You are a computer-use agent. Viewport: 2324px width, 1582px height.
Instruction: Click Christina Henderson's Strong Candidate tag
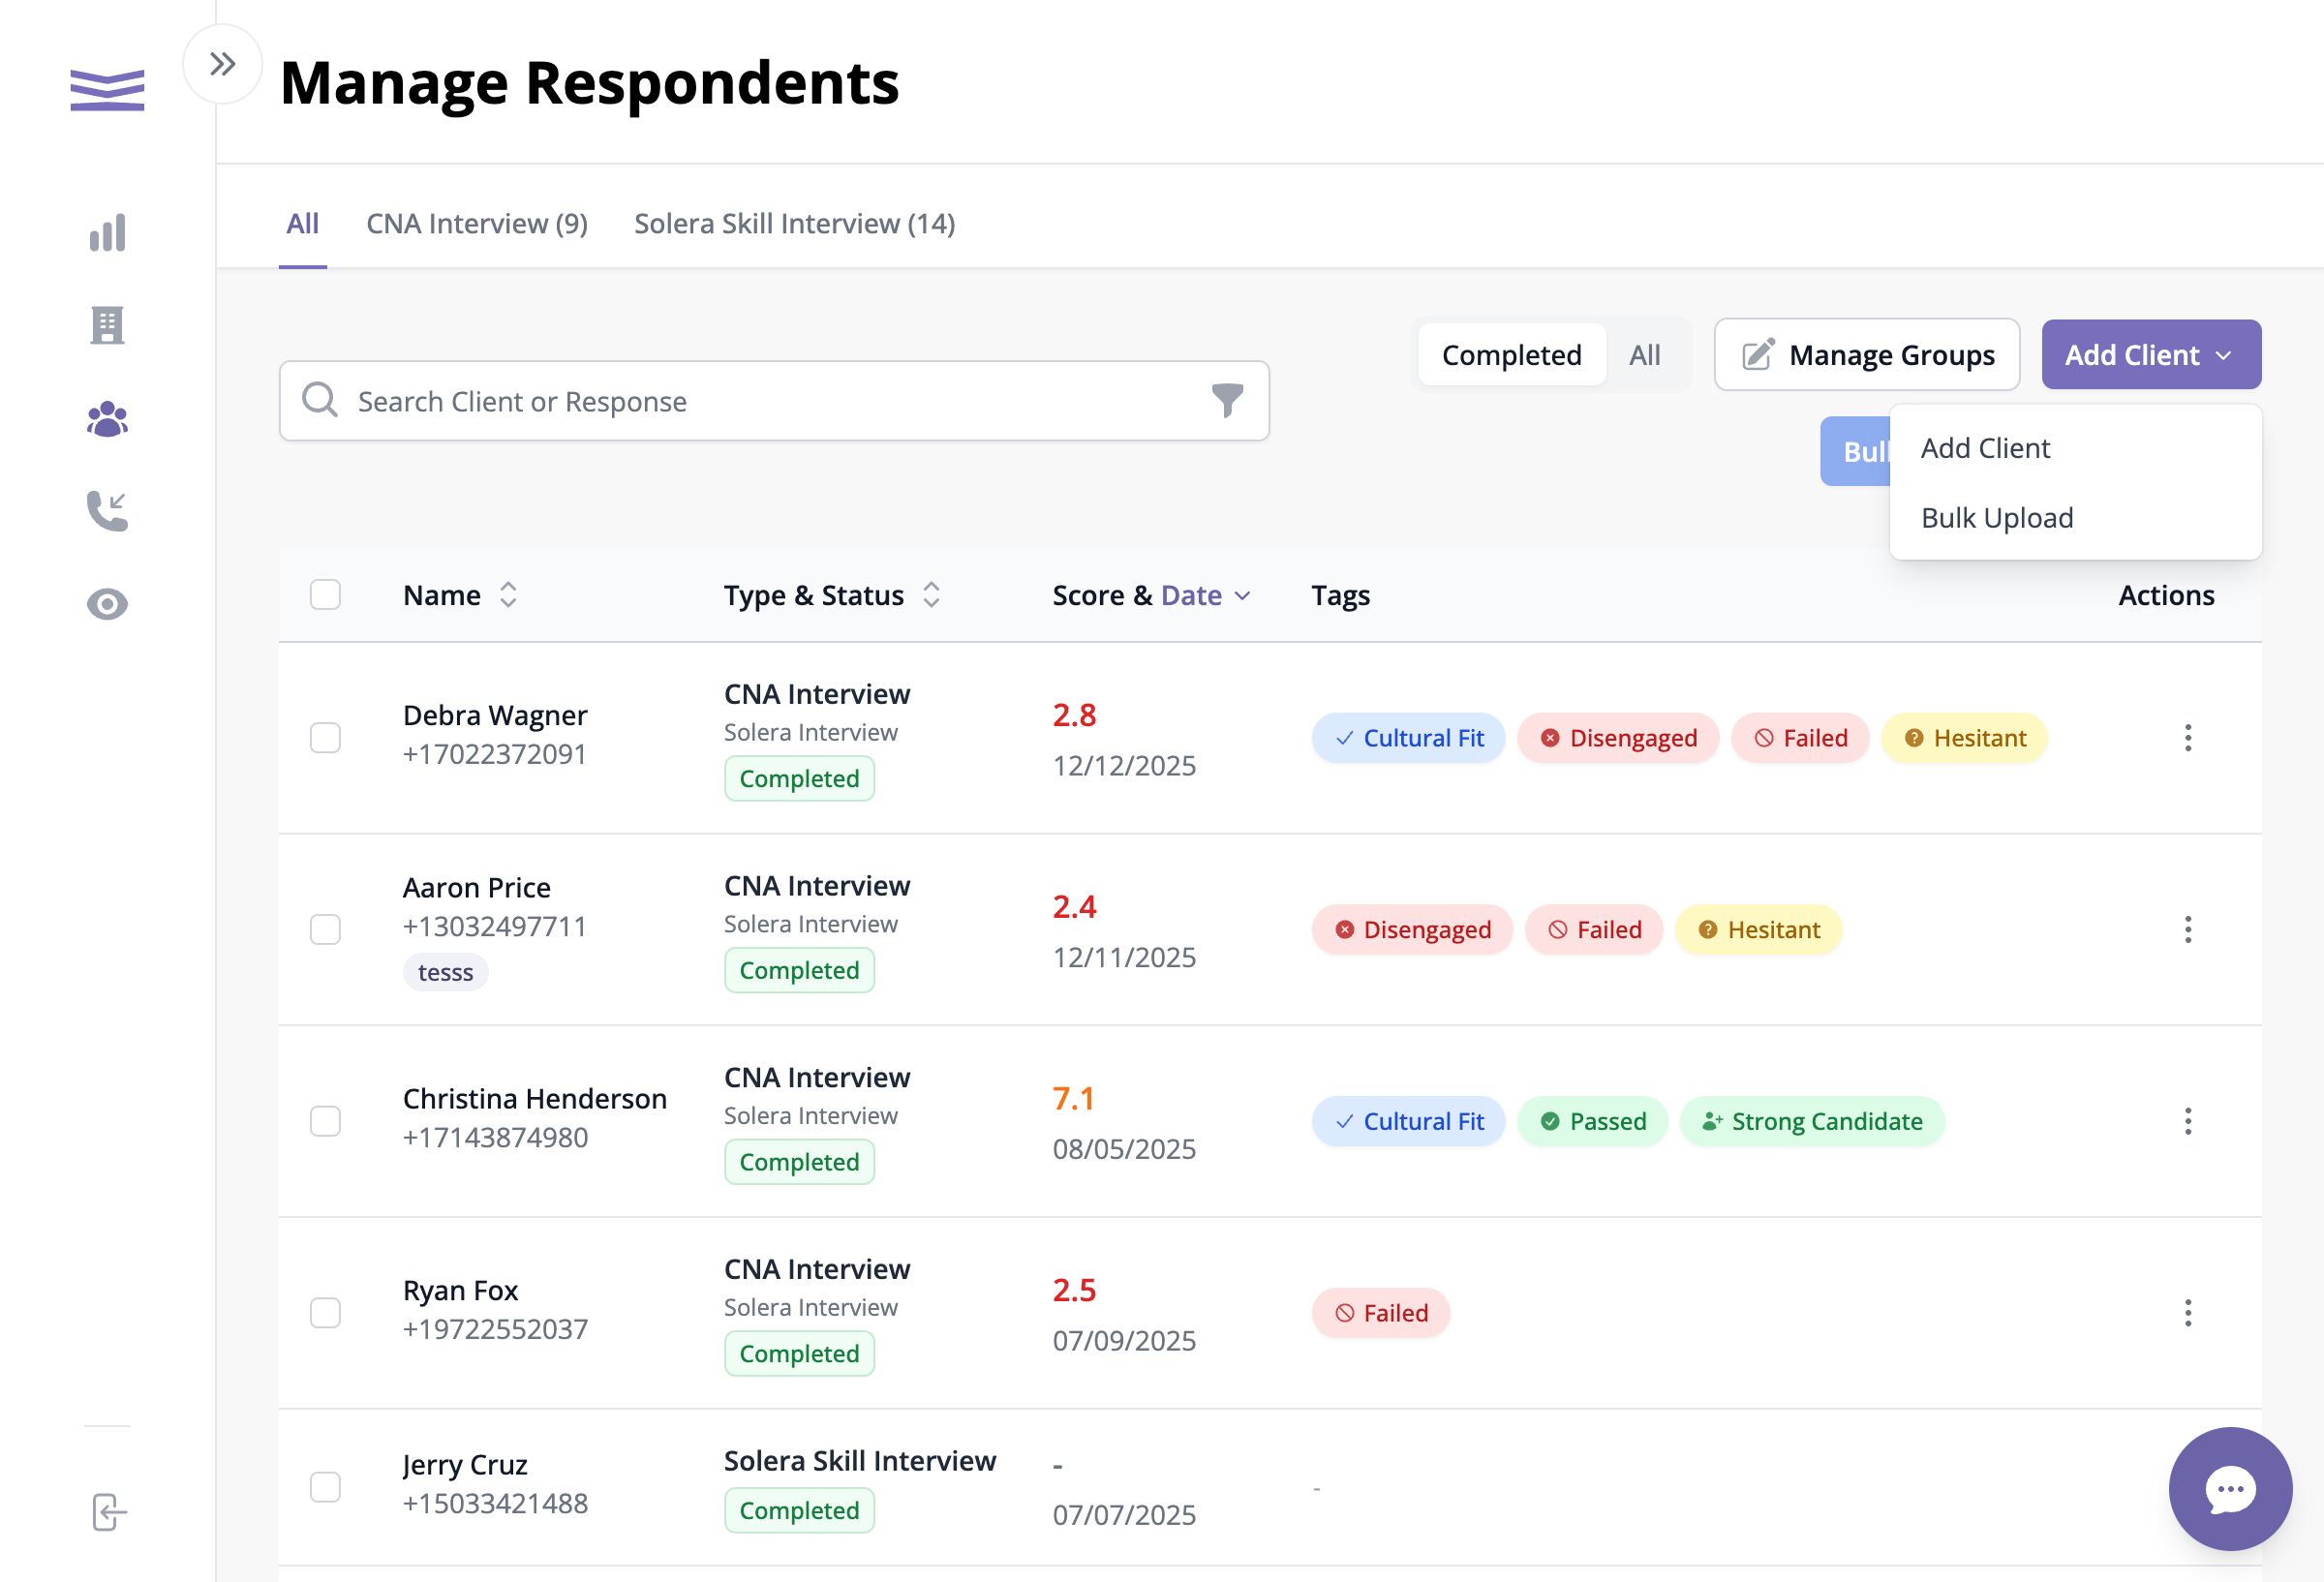(x=1812, y=1121)
